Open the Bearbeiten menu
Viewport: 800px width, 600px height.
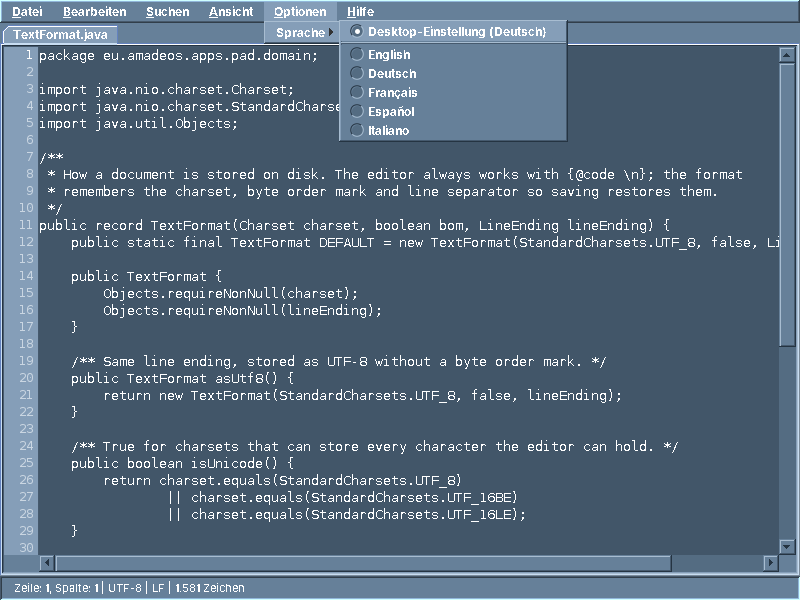pyautogui.click(x=94, y=11)
